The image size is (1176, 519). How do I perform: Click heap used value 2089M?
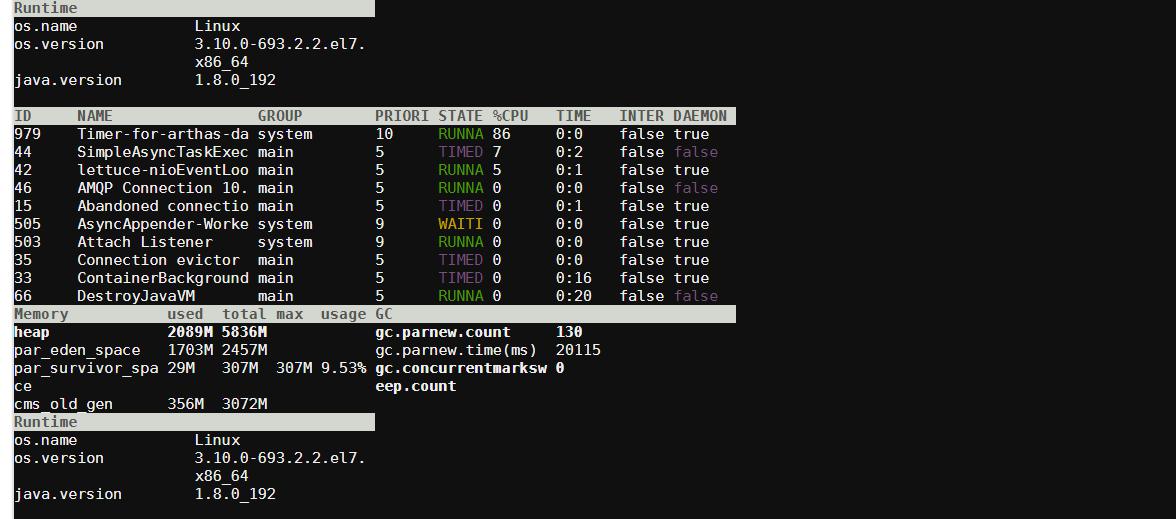pyautogui.click(x=190, y=332)
